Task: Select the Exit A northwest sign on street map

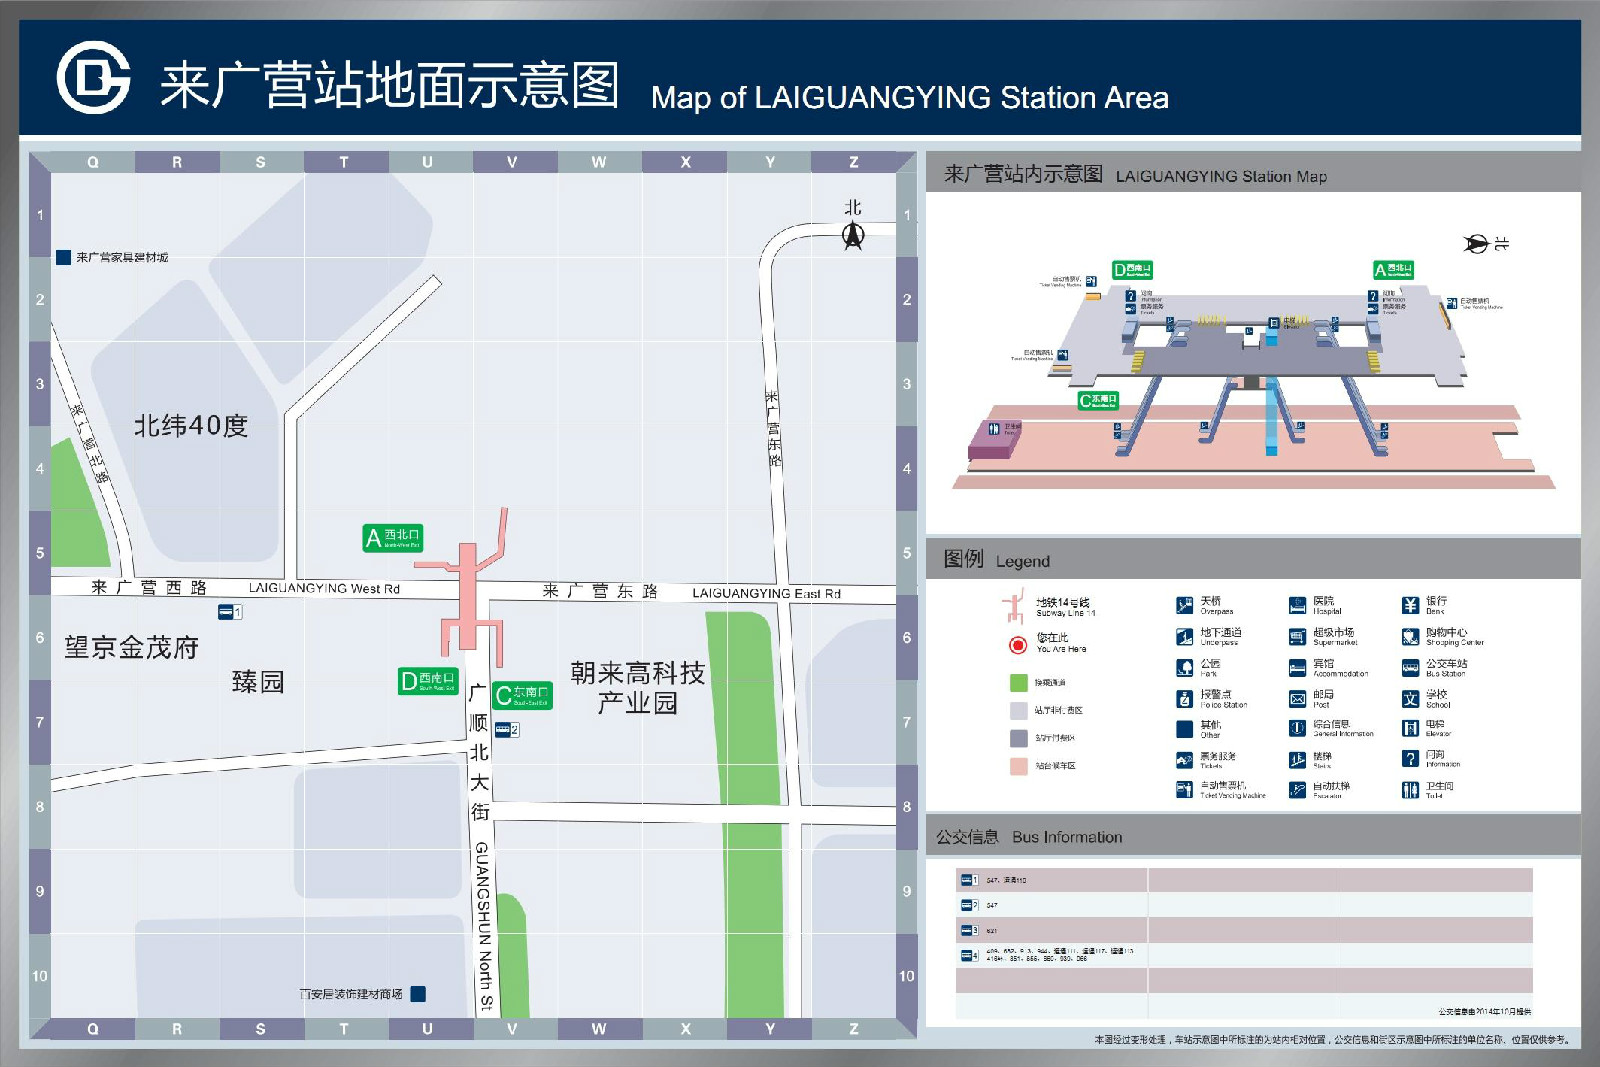Action: [392, 538]
